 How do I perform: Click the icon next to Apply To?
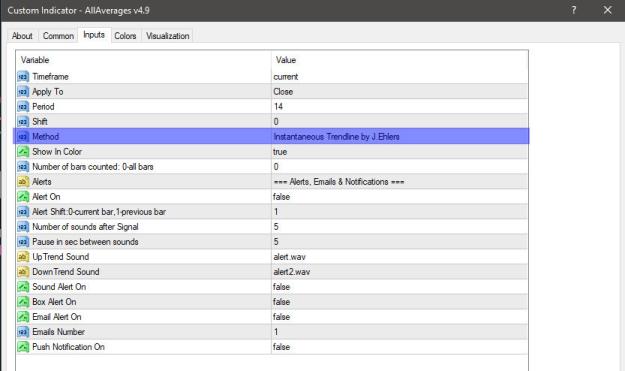pyautogui.click(x=23, y=92)
